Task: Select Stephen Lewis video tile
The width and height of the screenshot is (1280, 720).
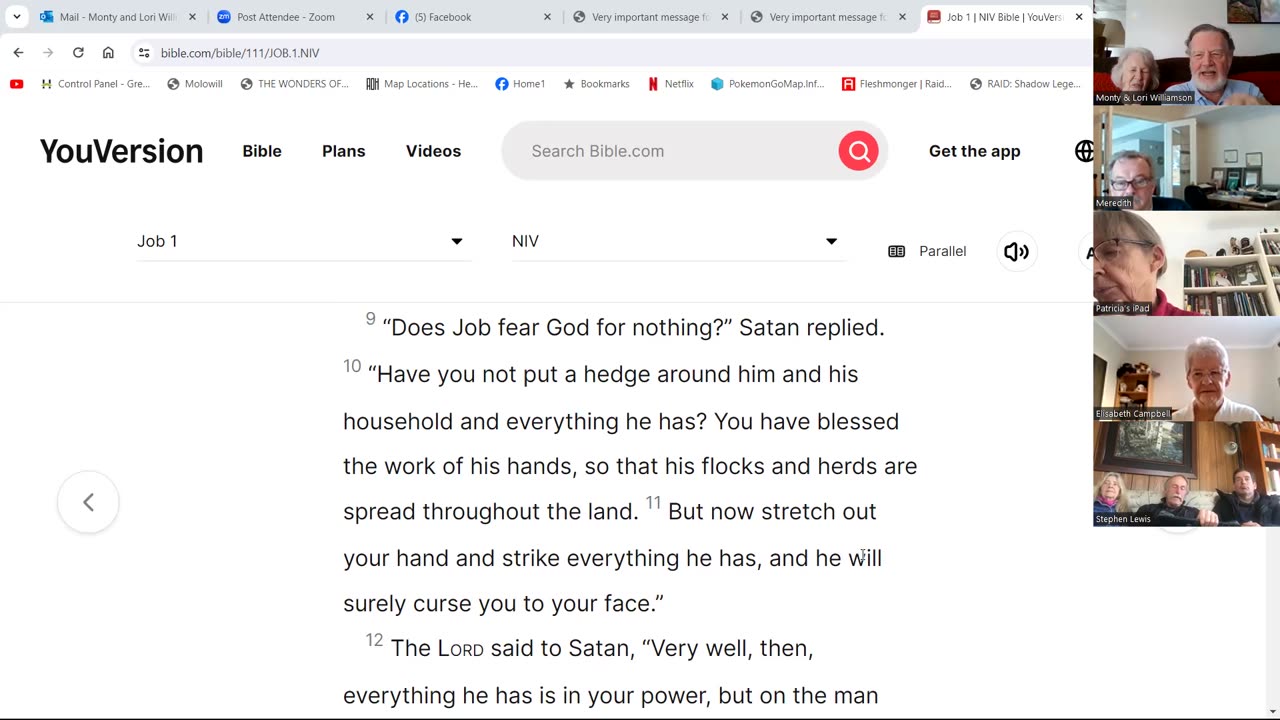Action: [x=1186, y=473]
